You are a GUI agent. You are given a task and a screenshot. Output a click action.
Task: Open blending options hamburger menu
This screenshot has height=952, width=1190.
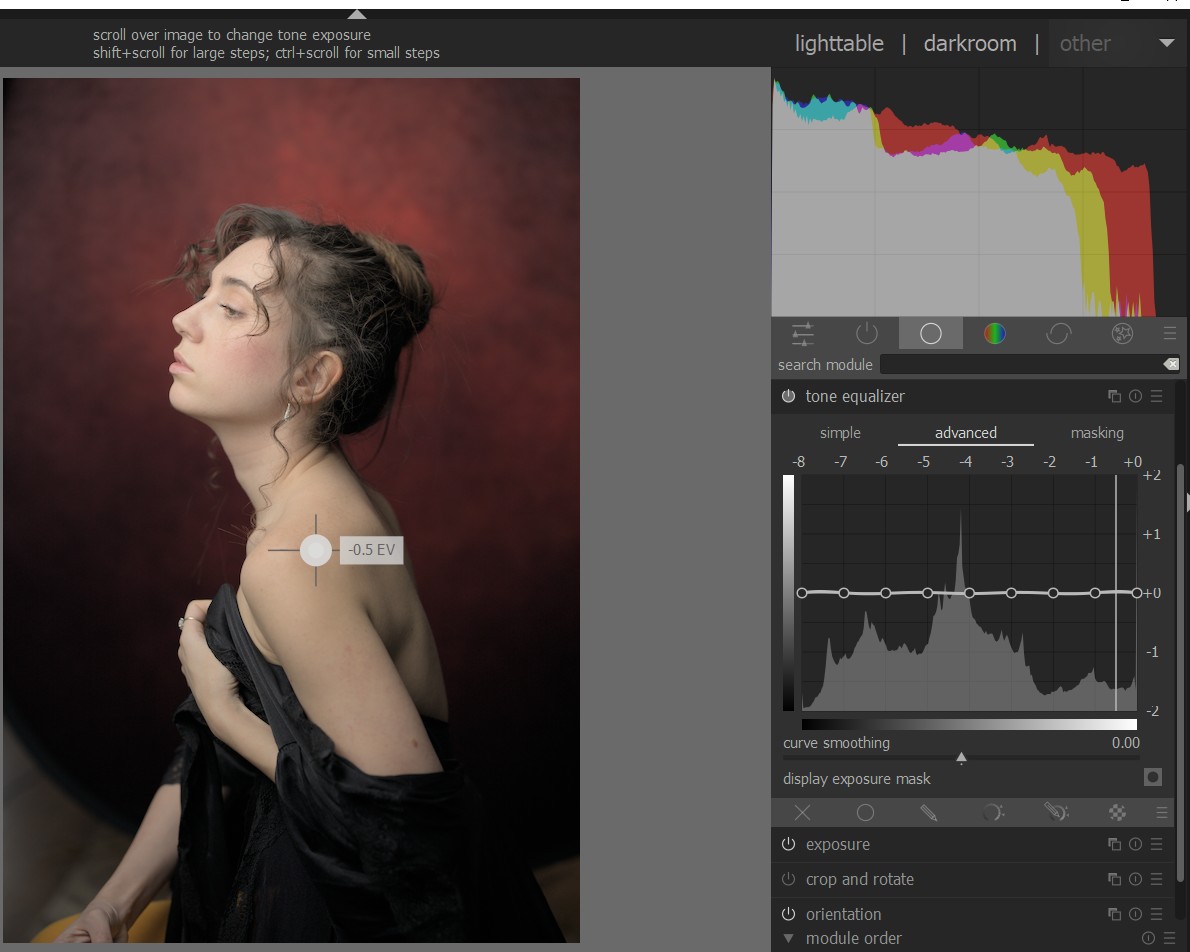(x=1162, y=813)
